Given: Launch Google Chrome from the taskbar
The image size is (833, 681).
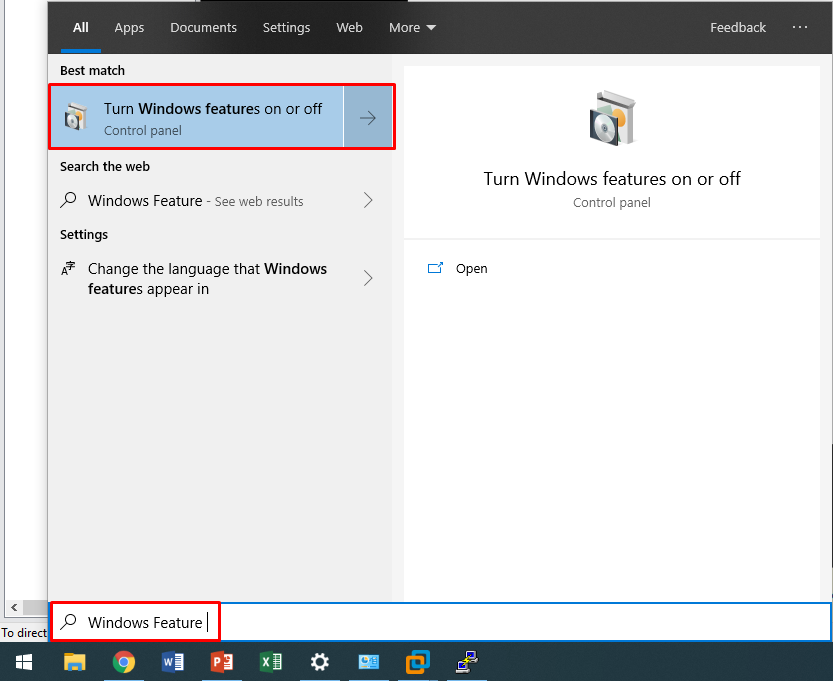Looking at the screenshot, I should coord(123,662).
